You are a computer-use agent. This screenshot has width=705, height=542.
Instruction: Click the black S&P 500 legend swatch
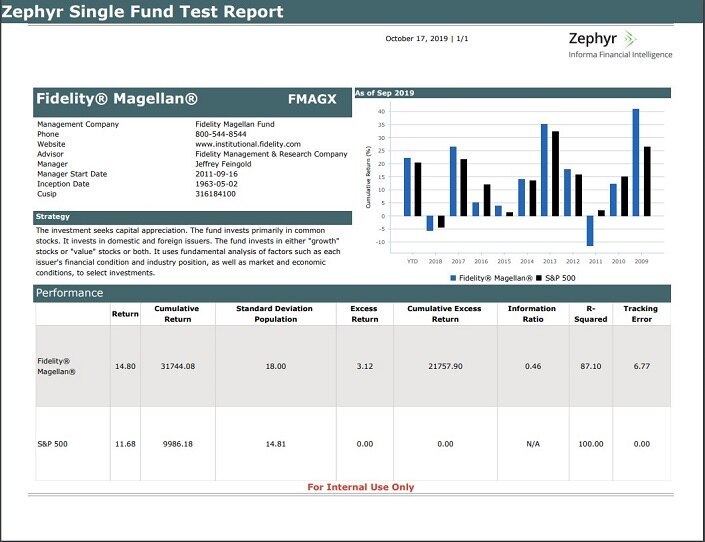point(539,278)
